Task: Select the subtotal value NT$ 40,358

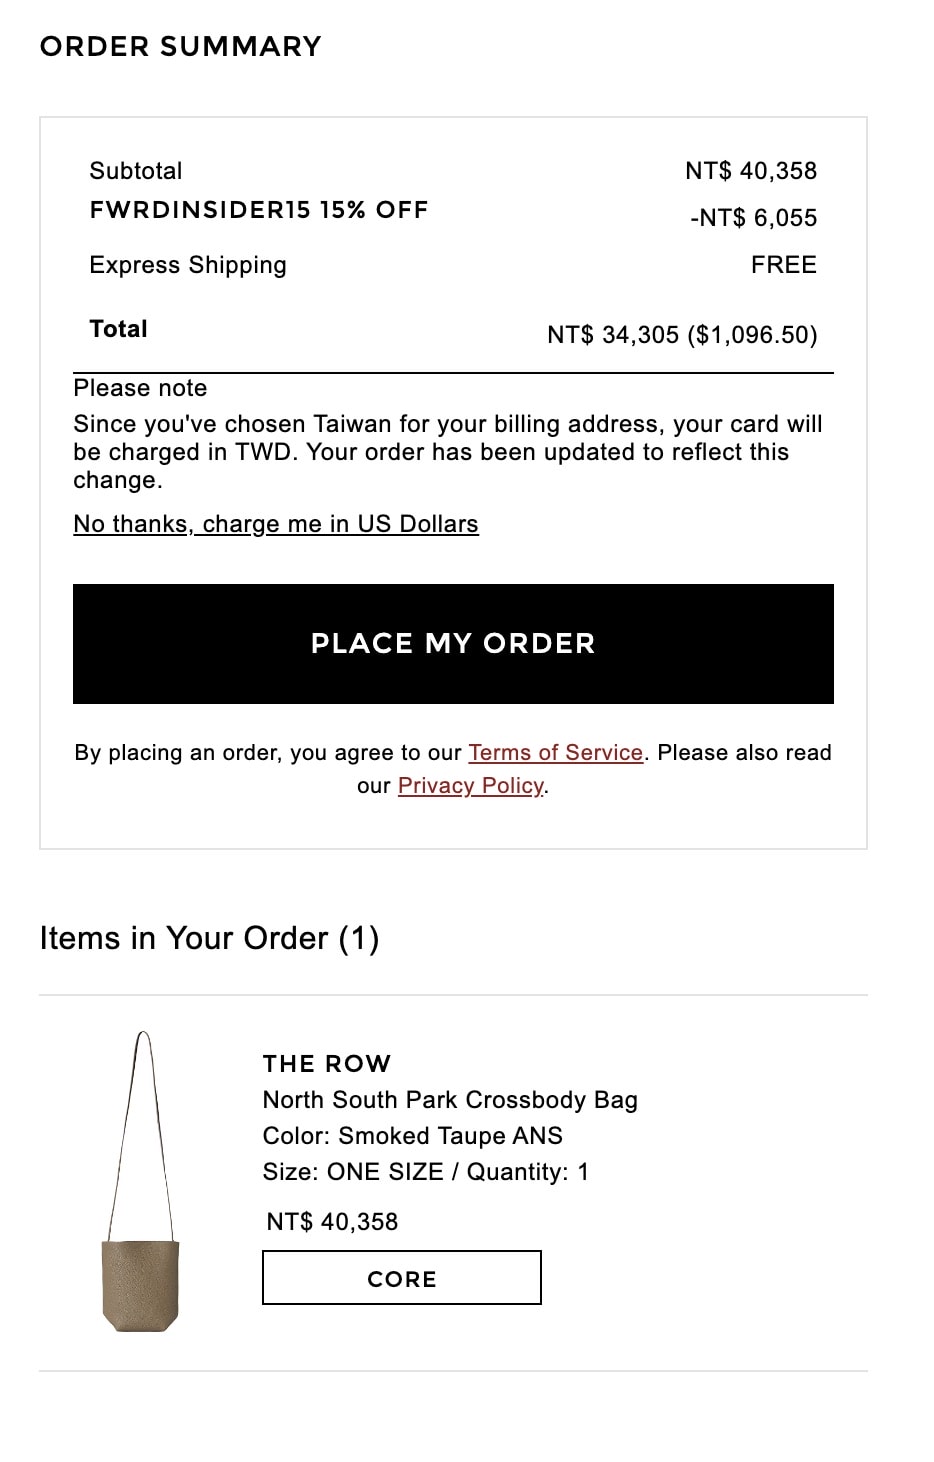Action: coord(751,171)
